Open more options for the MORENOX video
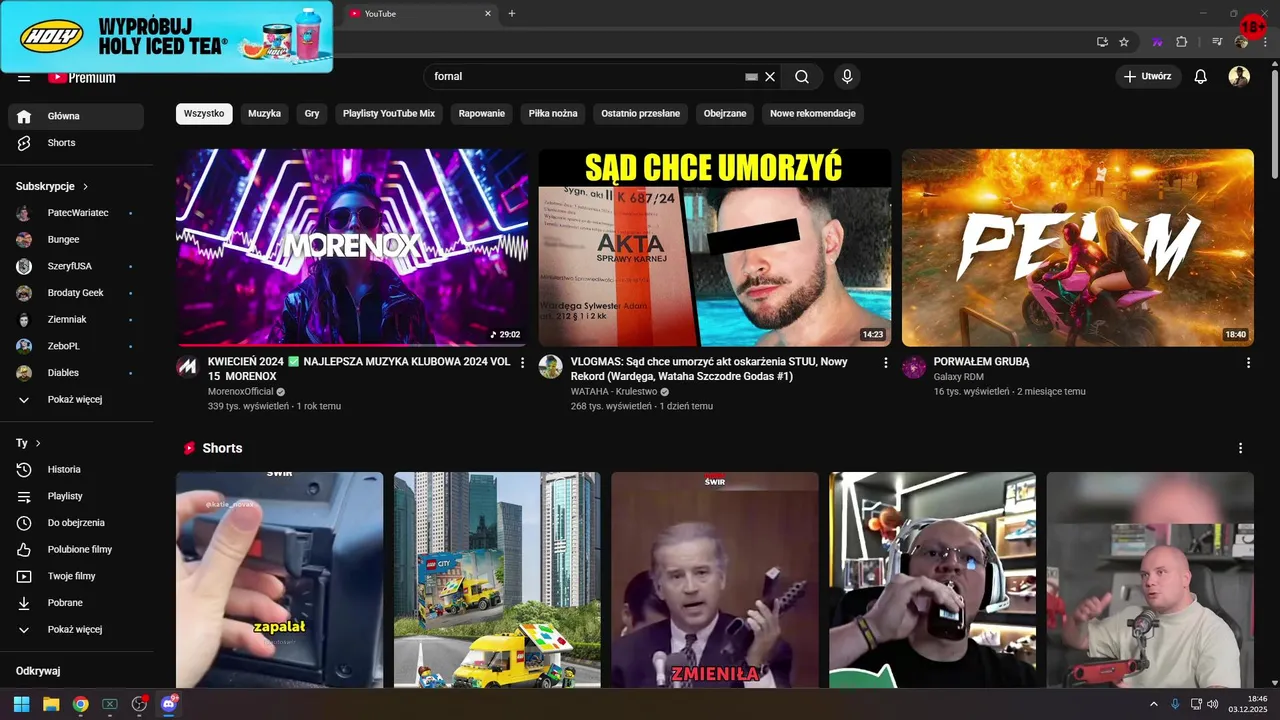The width and height of the screenshot is (1280, 720). pyautogui.click(x=522, y=362)
